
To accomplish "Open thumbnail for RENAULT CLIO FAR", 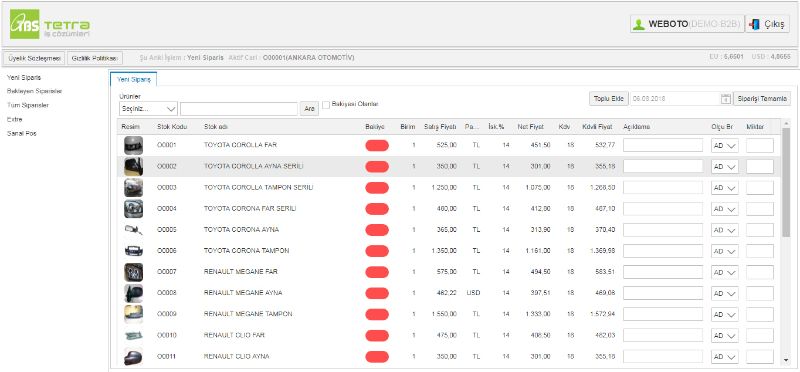I will pos(133,335).
